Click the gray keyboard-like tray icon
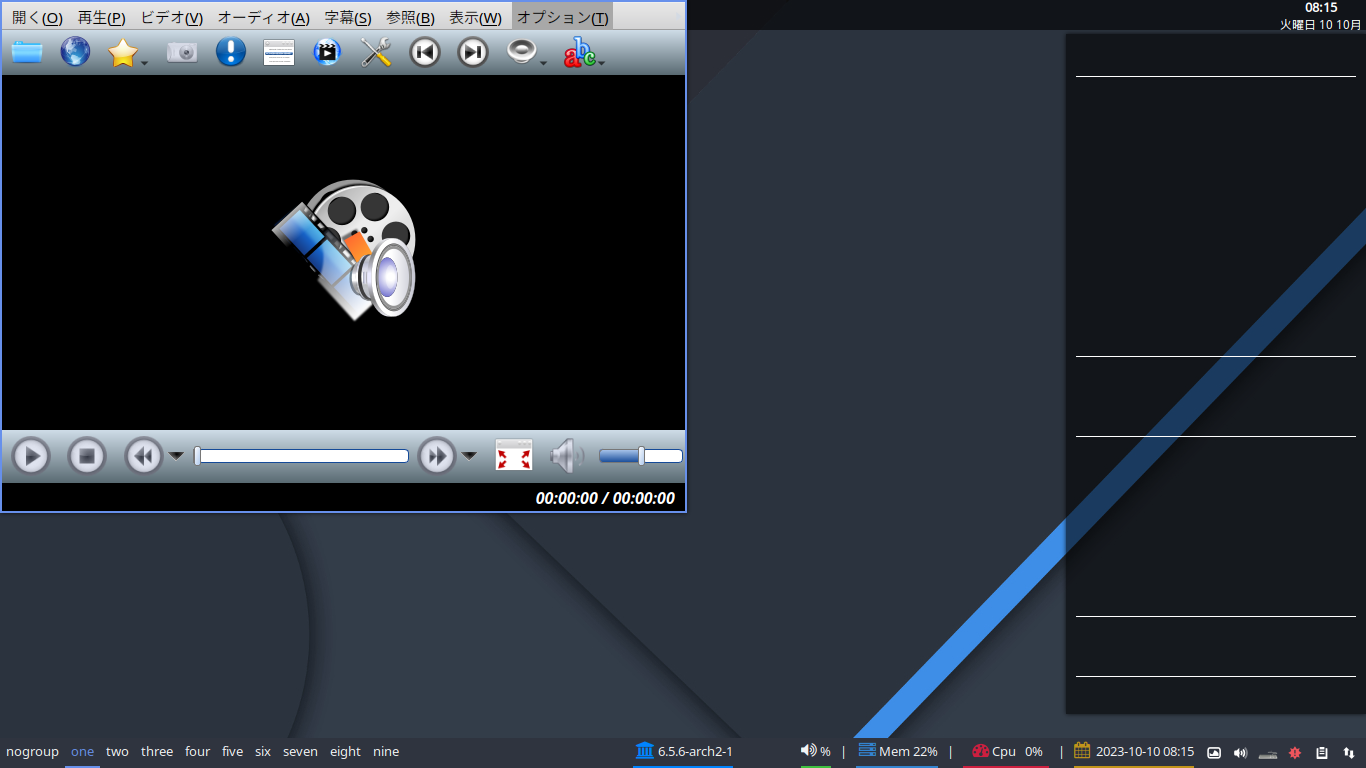The height and width of the screenshot is (768, 1366). 1268,752
